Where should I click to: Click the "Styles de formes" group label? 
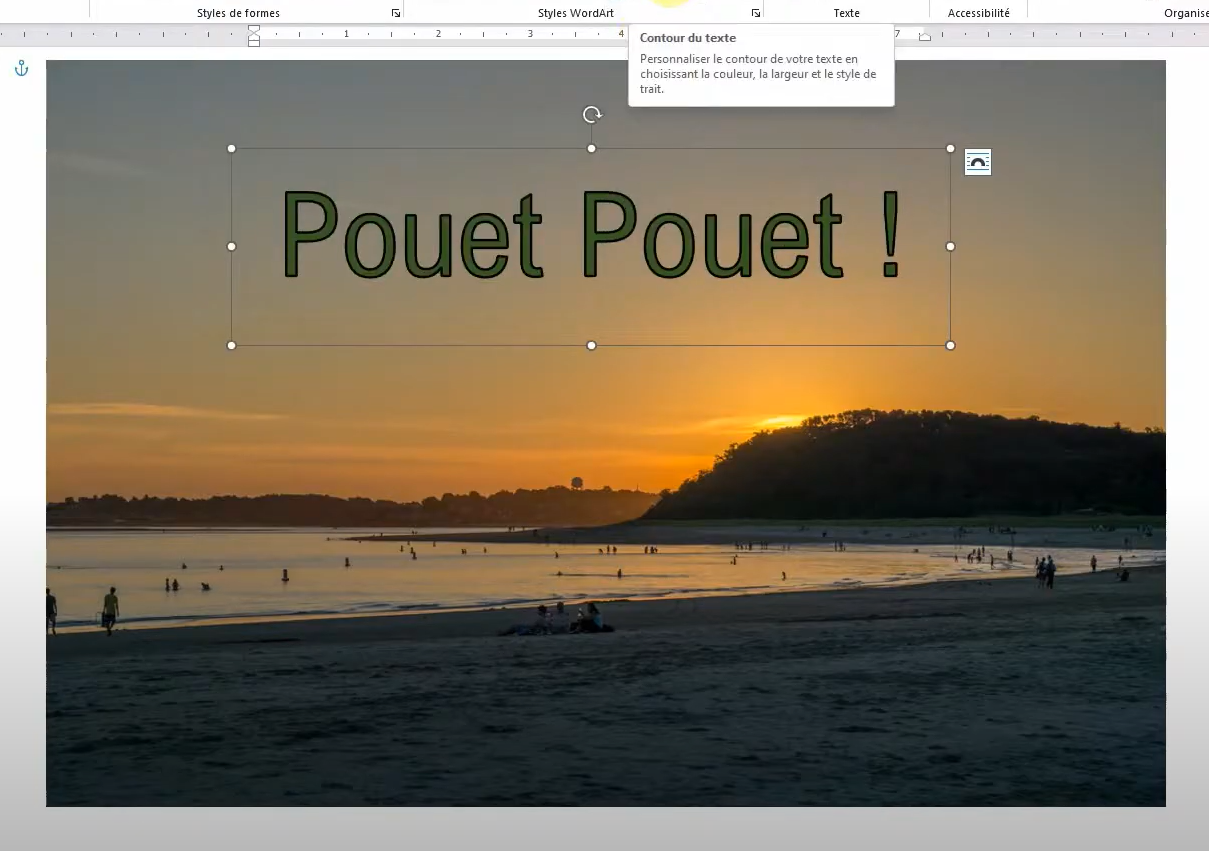[x=238, y=13]
